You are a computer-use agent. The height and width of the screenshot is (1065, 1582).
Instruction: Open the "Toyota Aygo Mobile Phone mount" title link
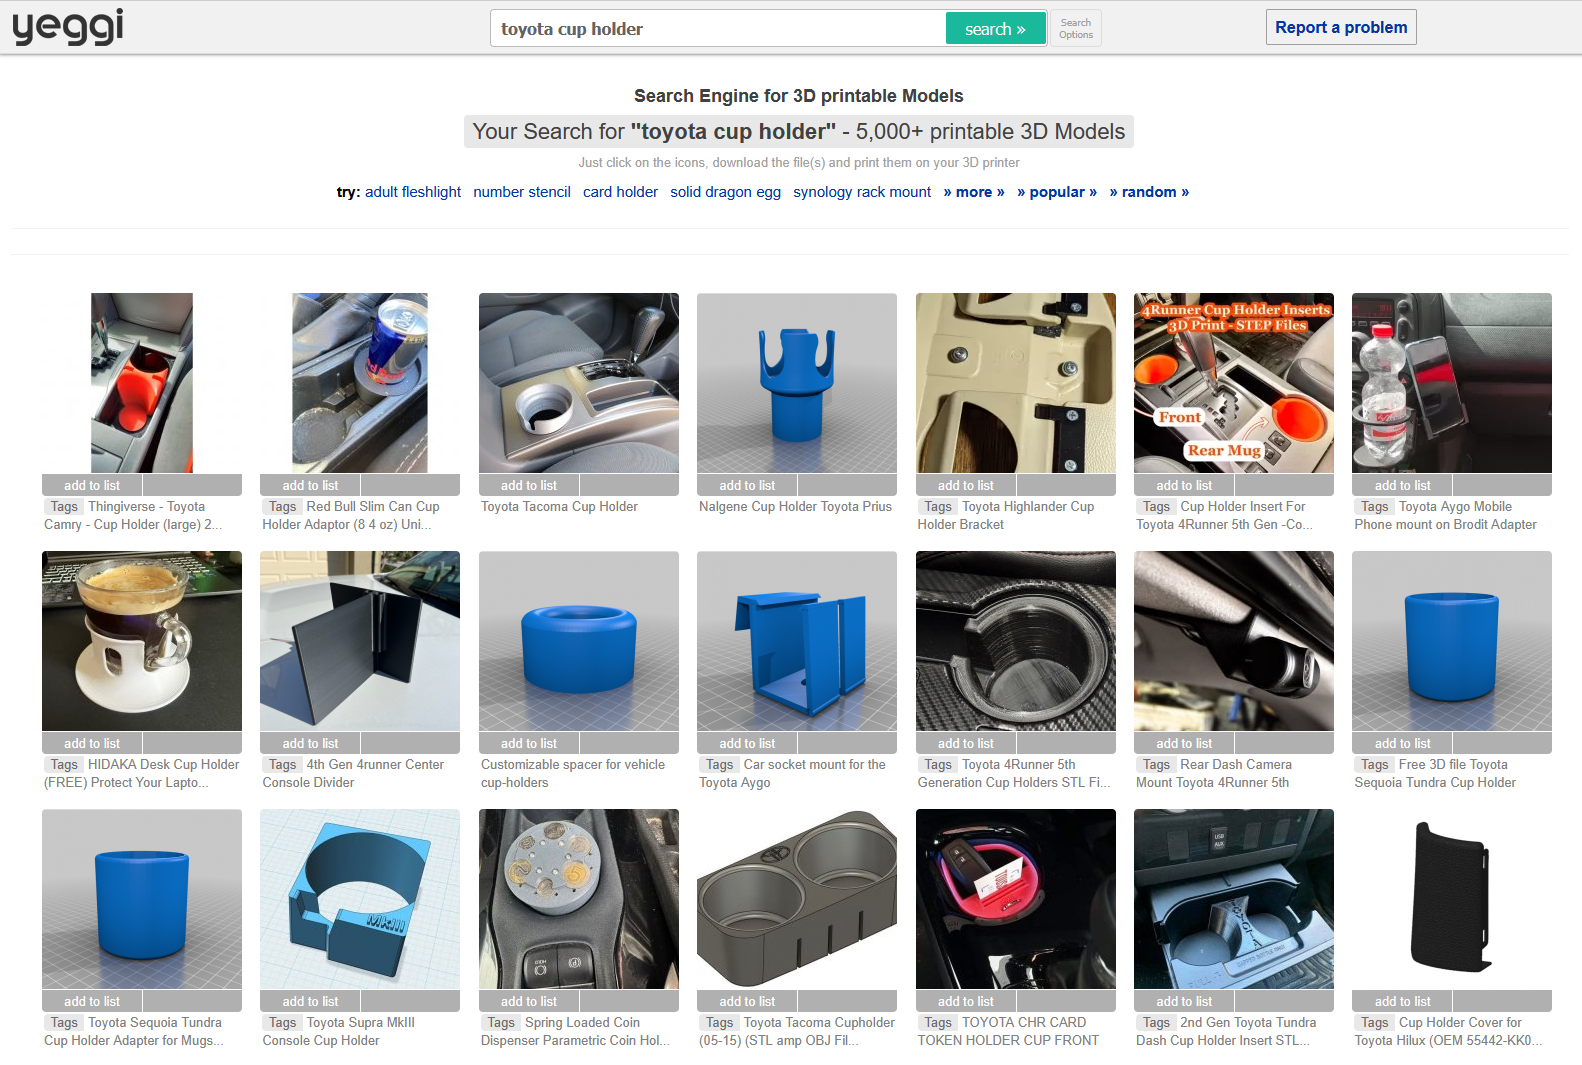(x=1446, y=516)
